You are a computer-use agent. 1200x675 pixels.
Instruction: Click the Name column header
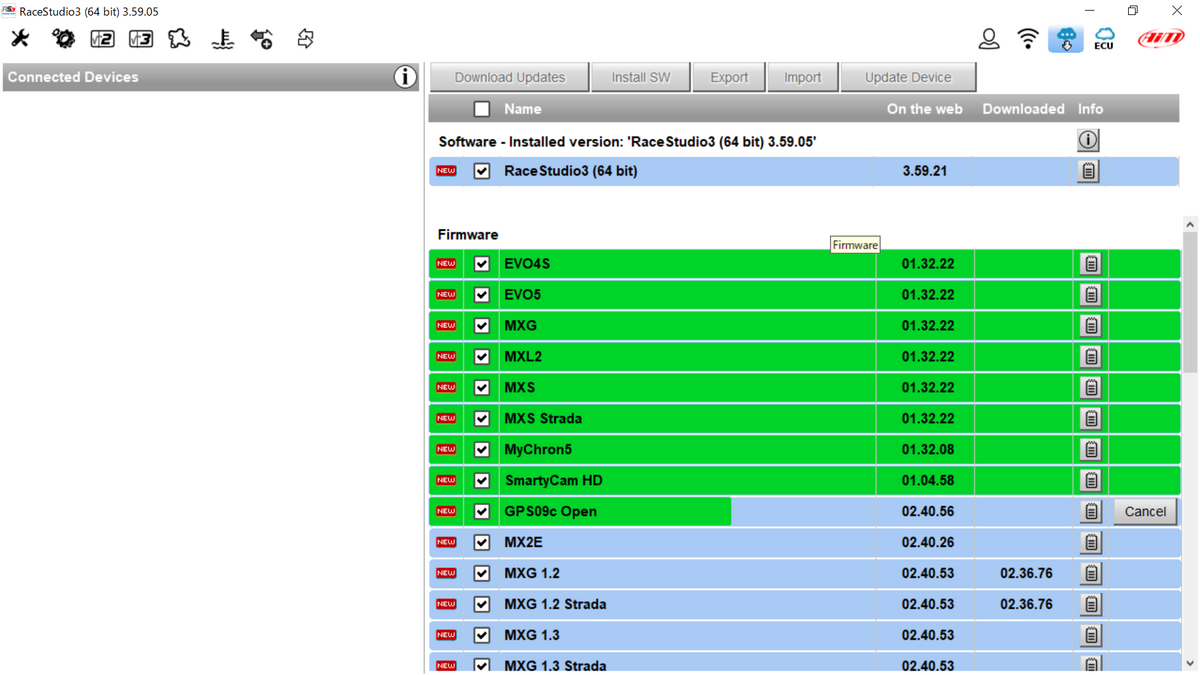[523, 109]
